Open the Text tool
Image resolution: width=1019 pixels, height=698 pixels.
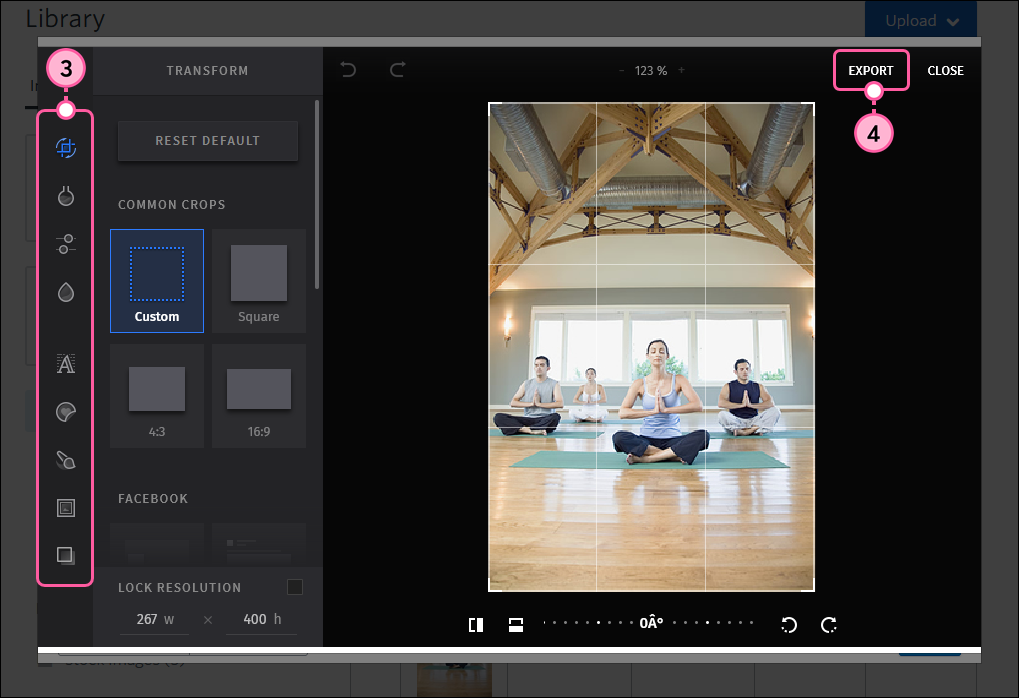pyautogui.click(x=64, y=363)
